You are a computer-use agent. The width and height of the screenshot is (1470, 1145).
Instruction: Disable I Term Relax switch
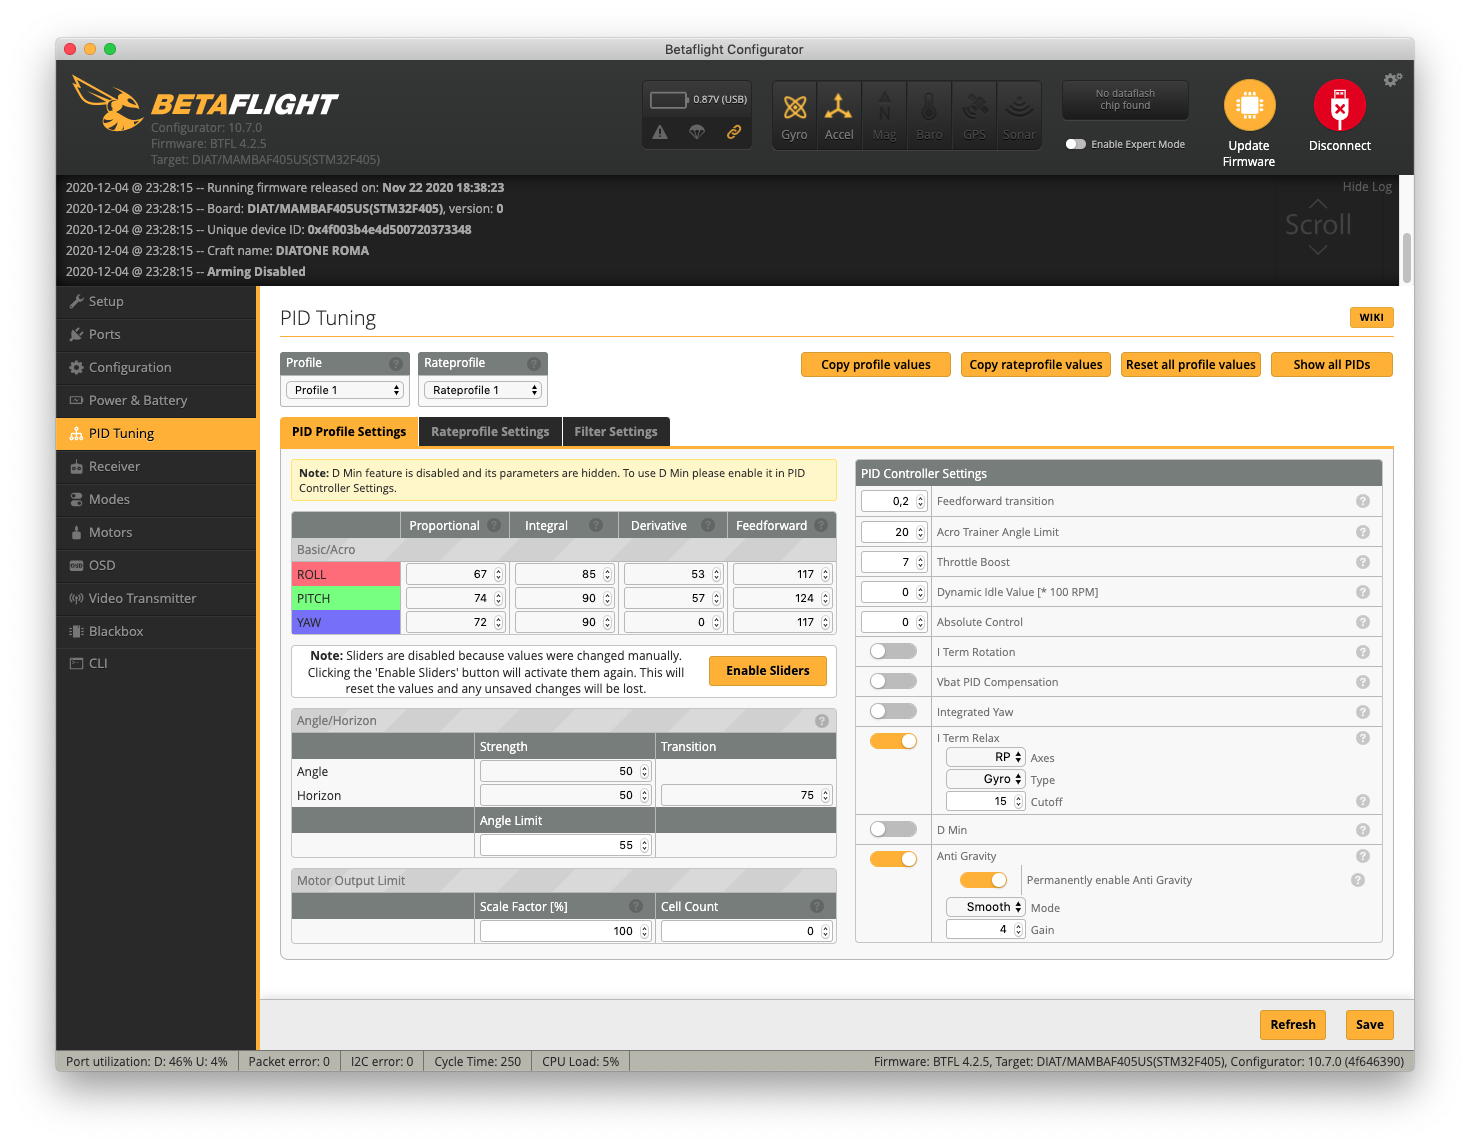click(x=893, y=741)
